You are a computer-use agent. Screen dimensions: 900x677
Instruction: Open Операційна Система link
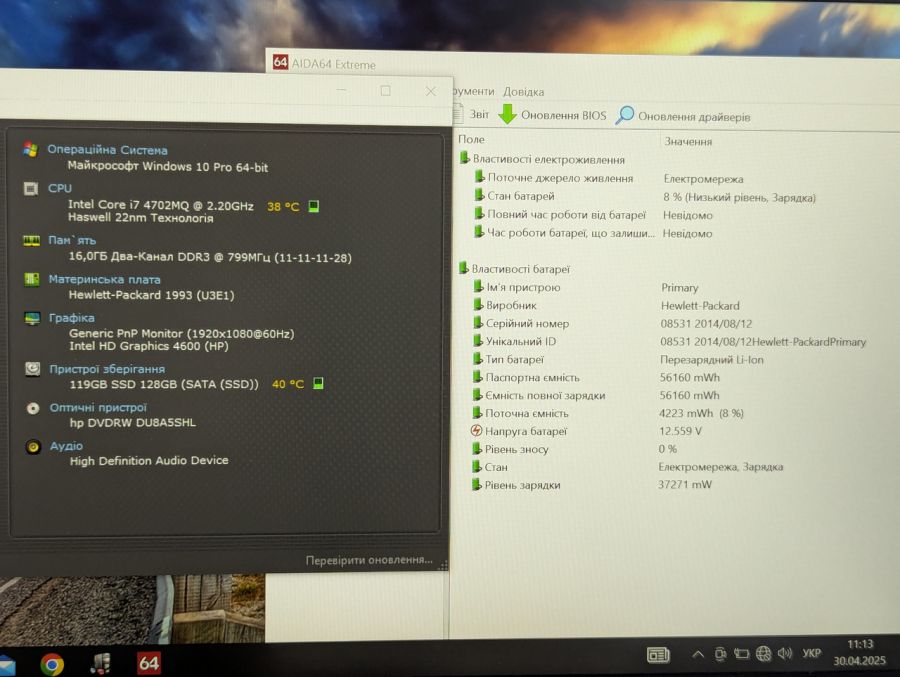click(107, 150)
